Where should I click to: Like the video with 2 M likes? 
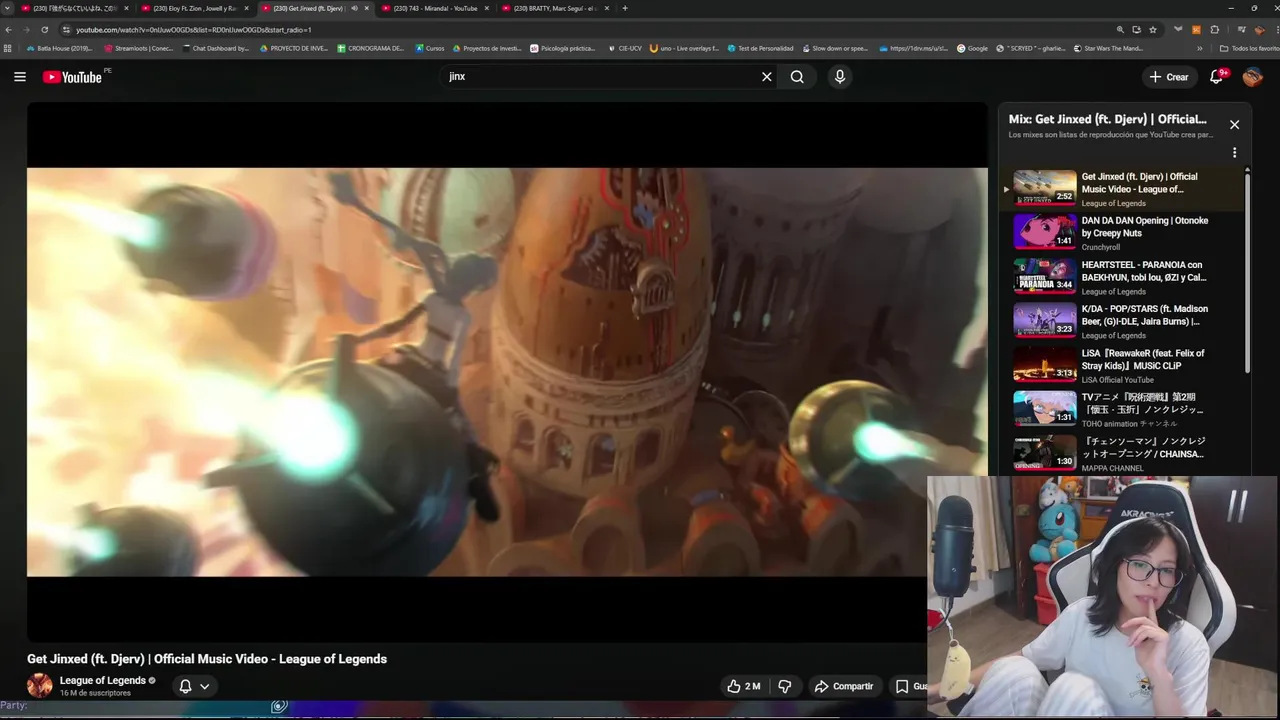(x=743, y=686)
